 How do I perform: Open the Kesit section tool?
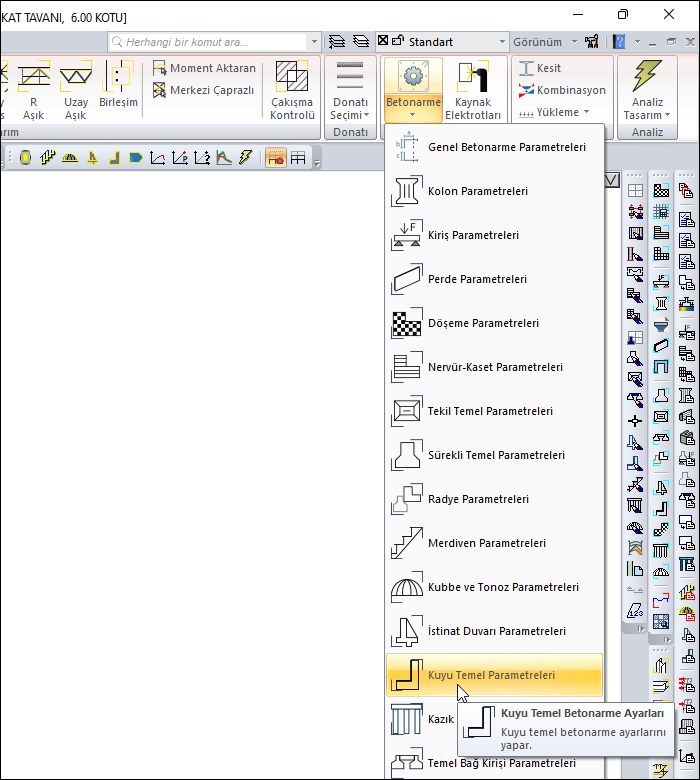(539, 68)
